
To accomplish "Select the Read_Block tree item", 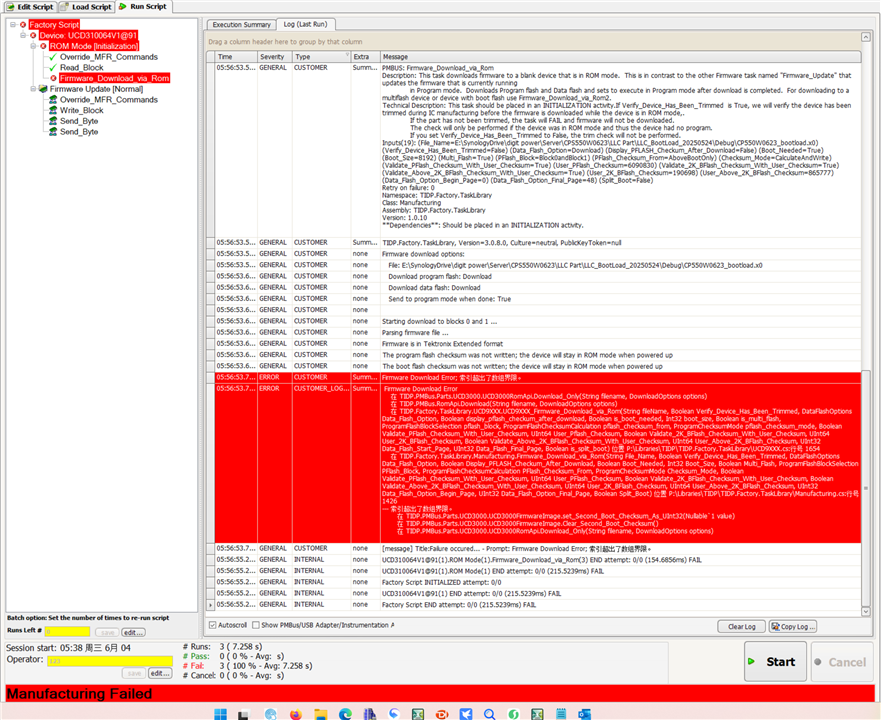I will [x=81, y=67].
